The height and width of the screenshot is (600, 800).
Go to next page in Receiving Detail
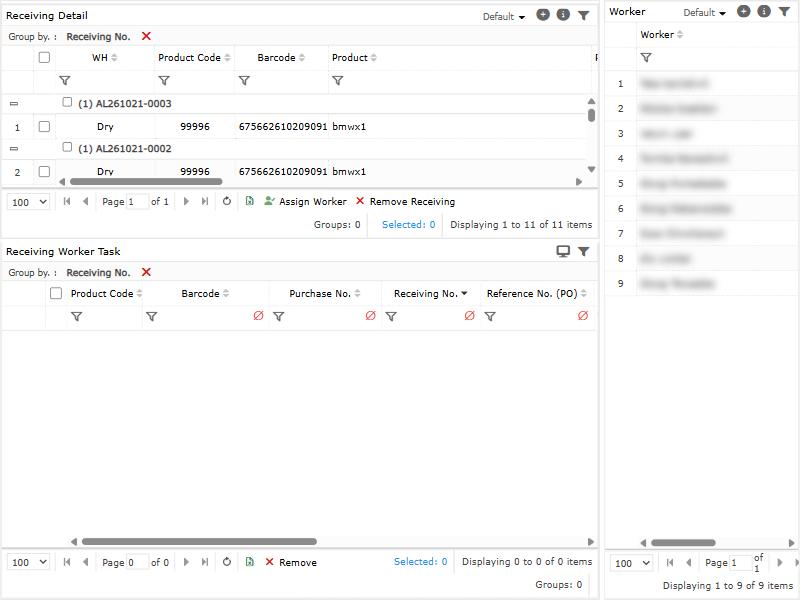click(x=186, y=202)
